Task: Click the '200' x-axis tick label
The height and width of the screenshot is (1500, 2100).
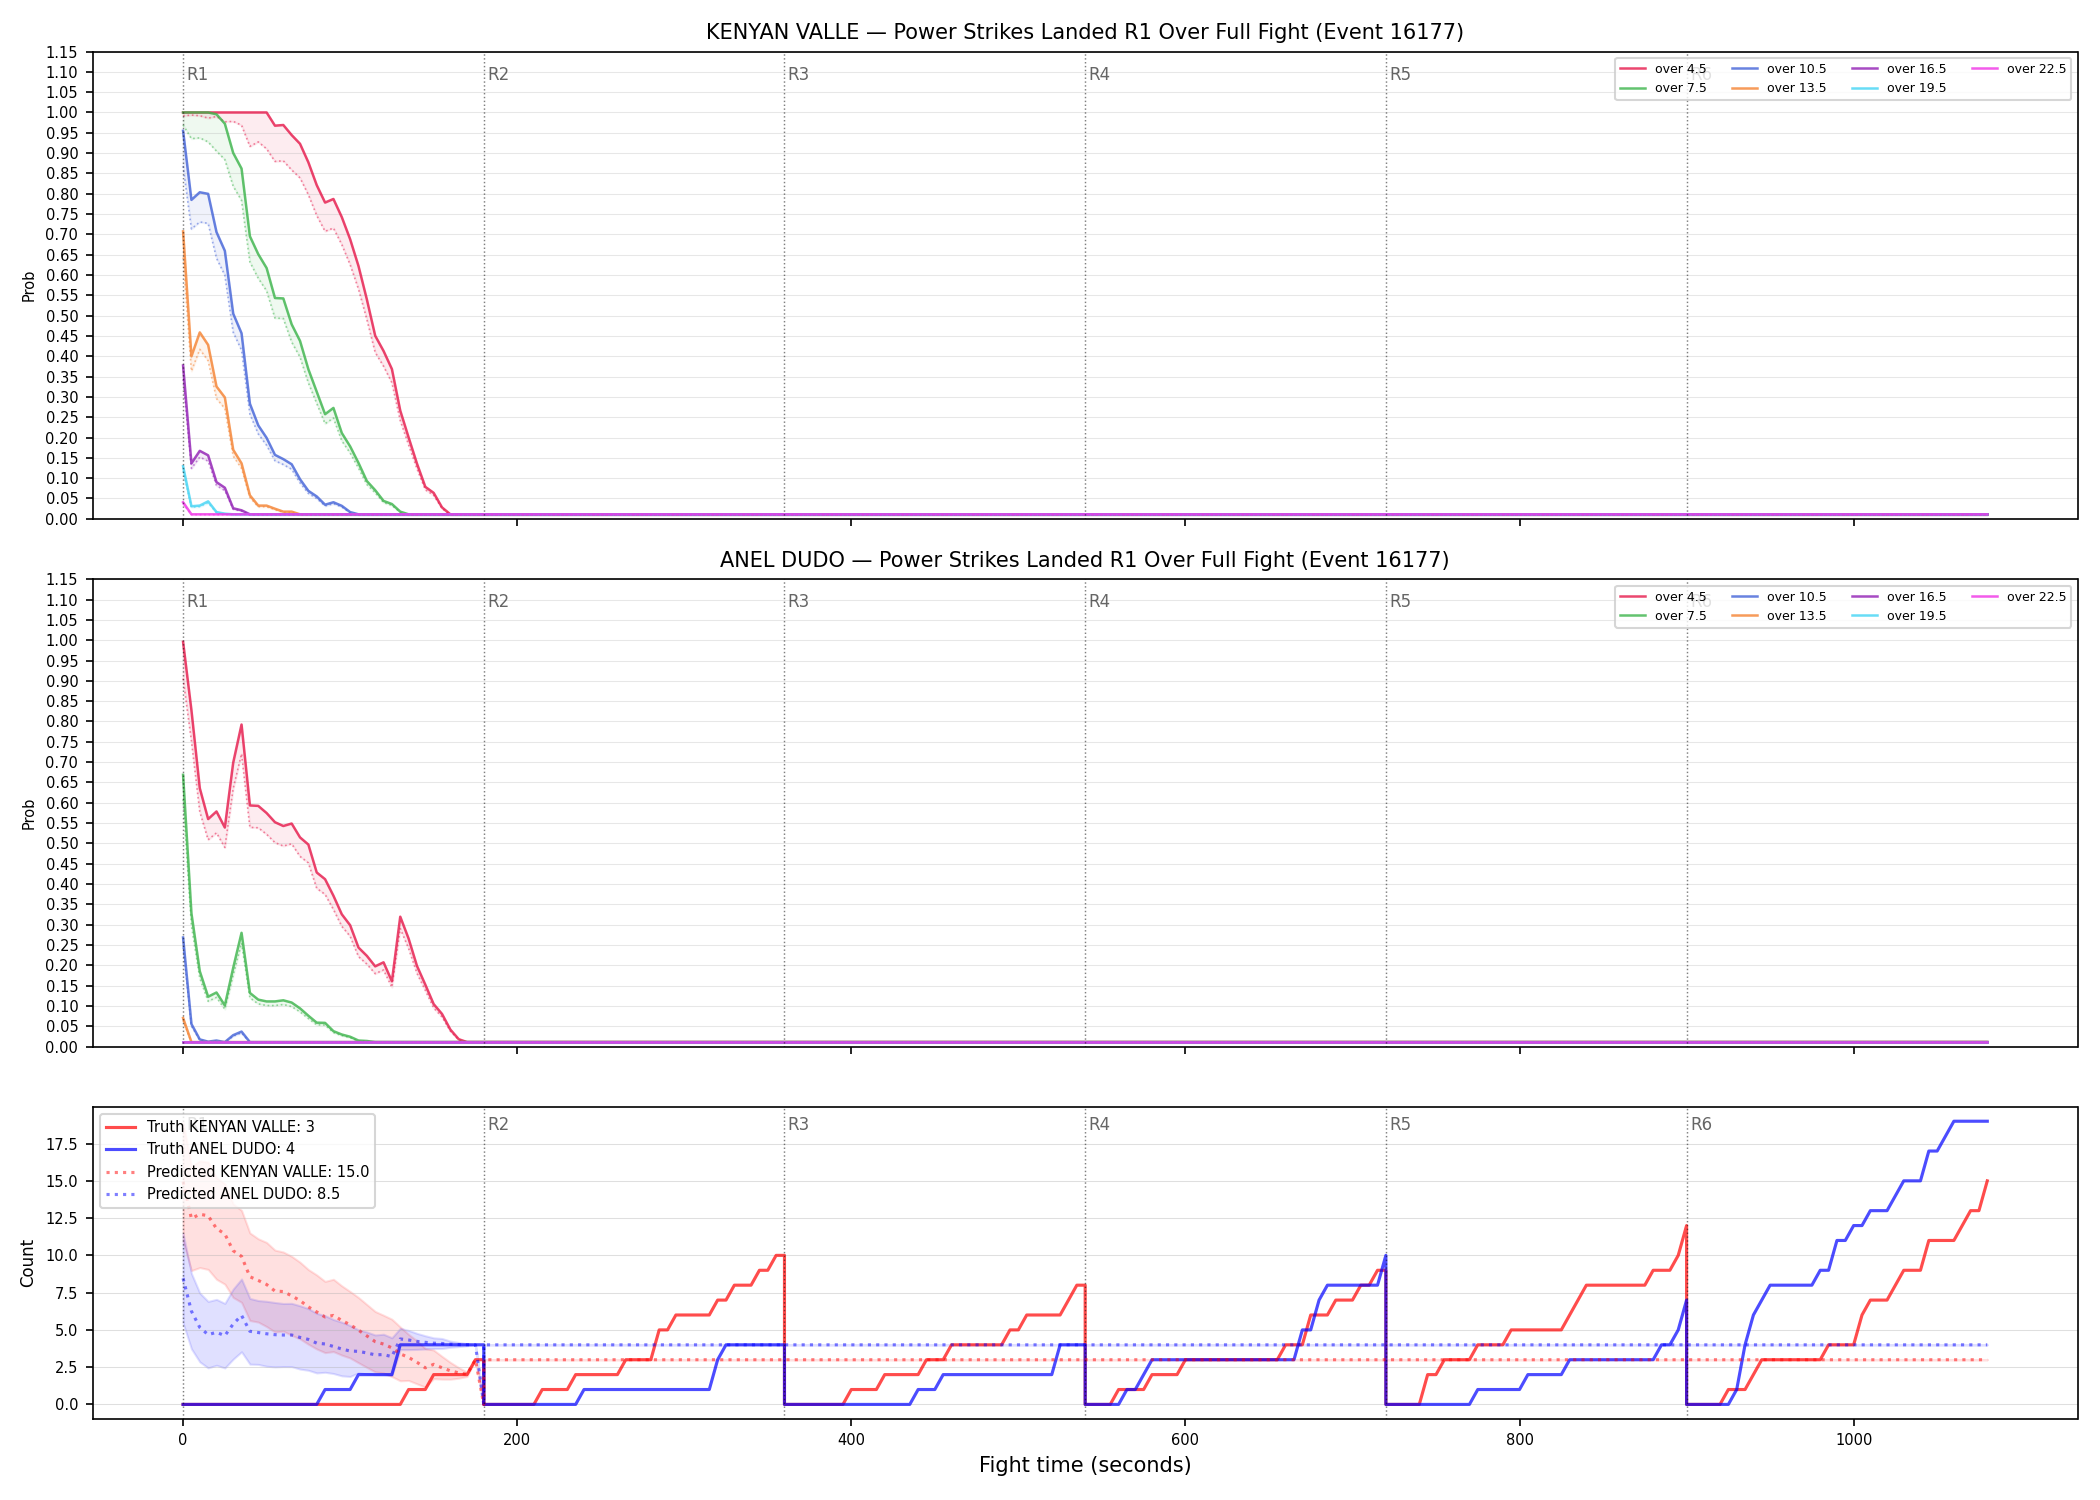Action: tap(516, 1440)
